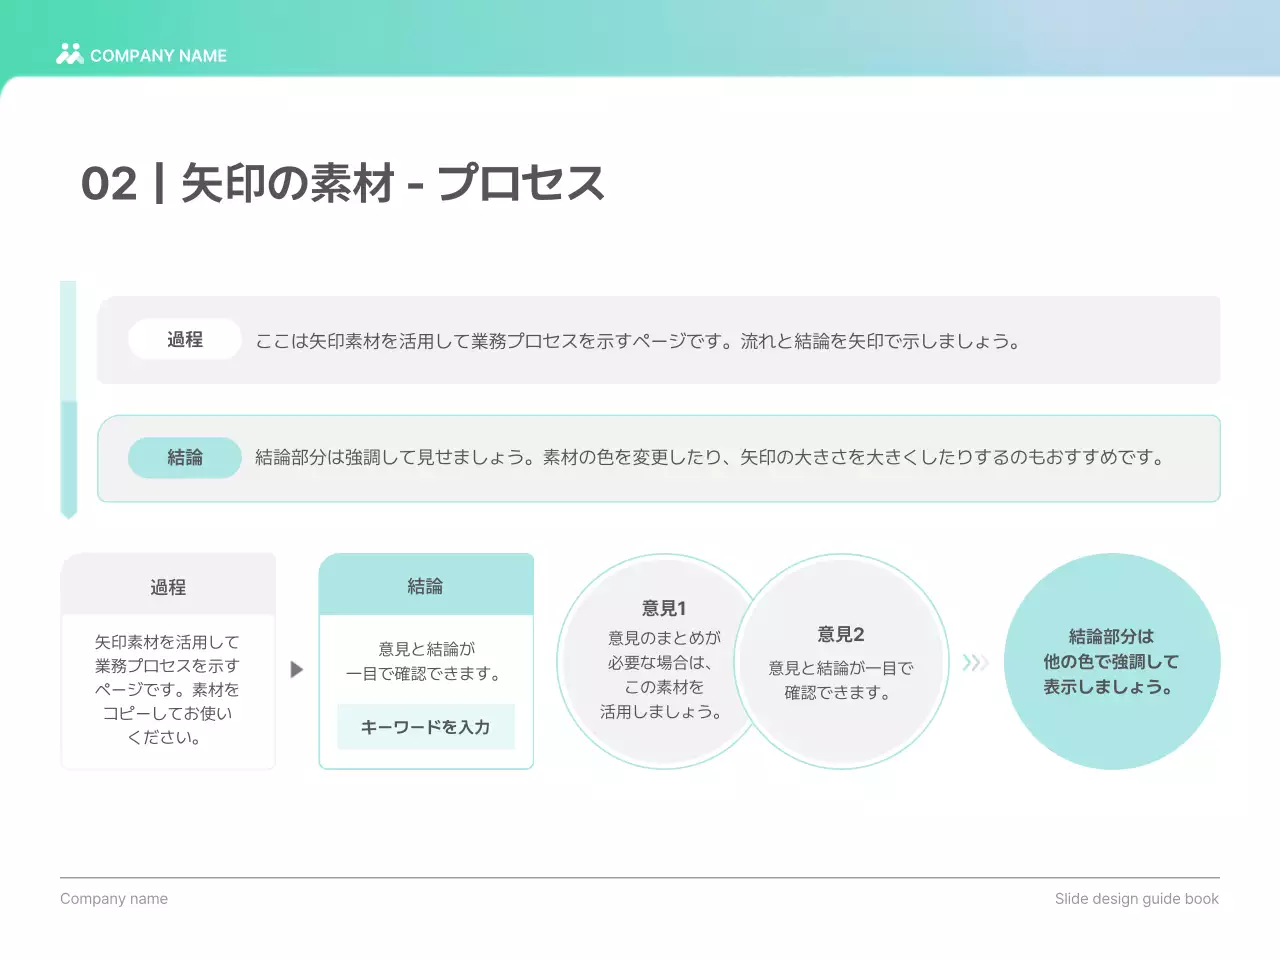Click the COMPANY NAME header text

[x=158, y=56]
